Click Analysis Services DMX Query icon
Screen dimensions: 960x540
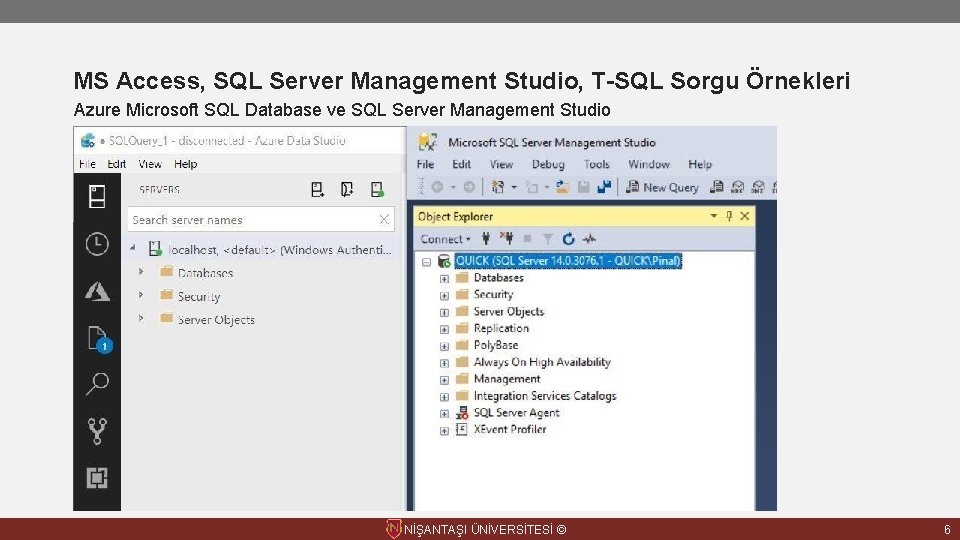[x=758, y=187]
